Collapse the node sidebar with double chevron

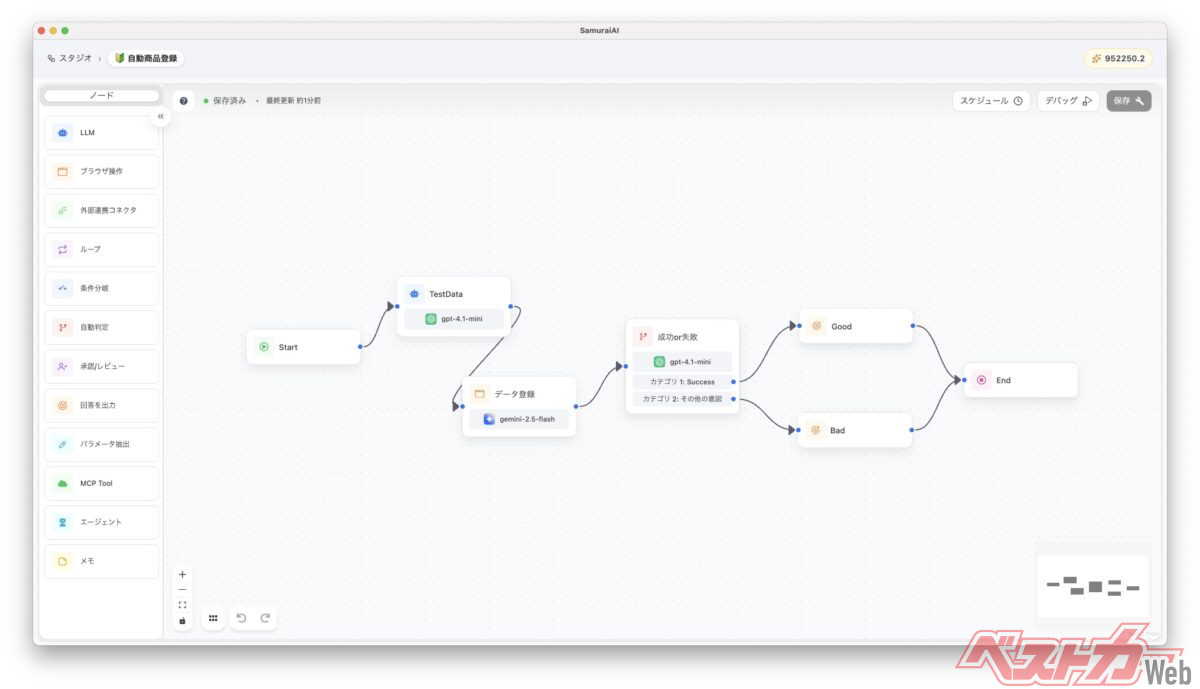click(161, 117)
